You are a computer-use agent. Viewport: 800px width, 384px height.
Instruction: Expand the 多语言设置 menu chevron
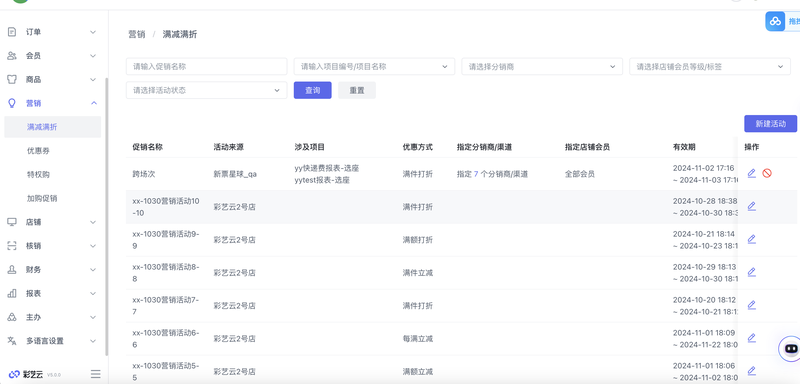pos(93,341)
